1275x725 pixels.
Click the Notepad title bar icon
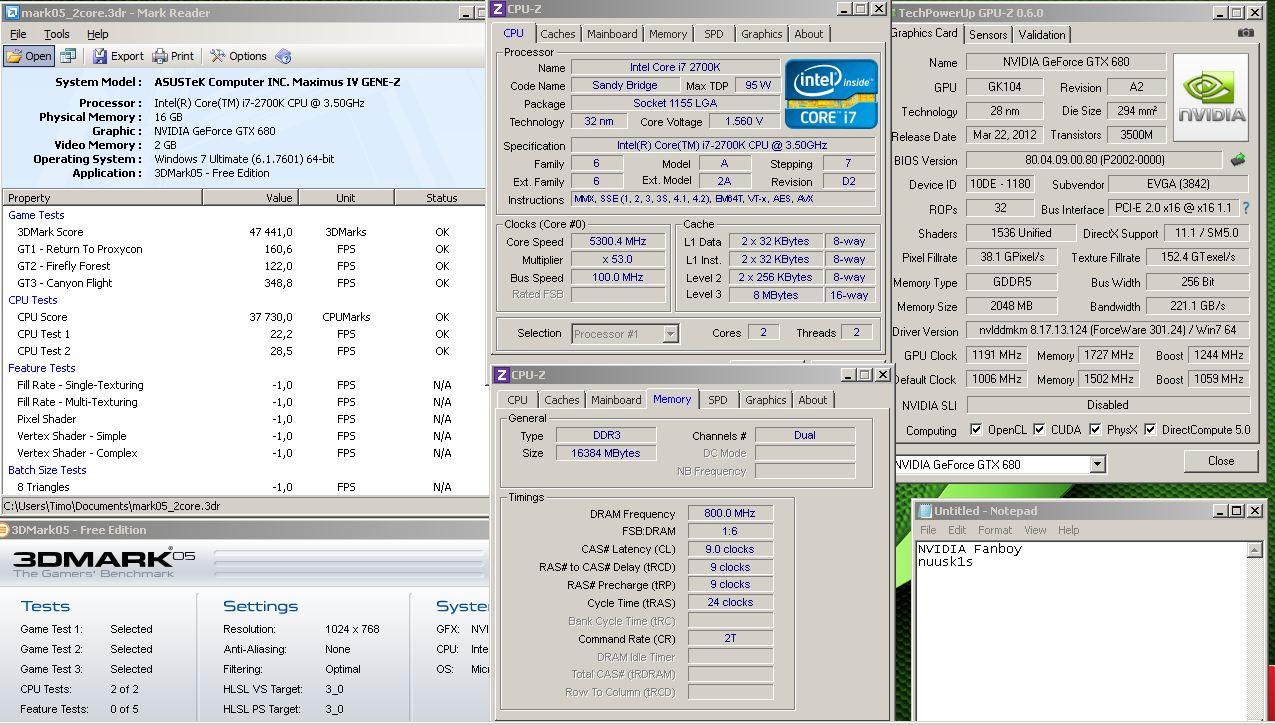(923, 511)
